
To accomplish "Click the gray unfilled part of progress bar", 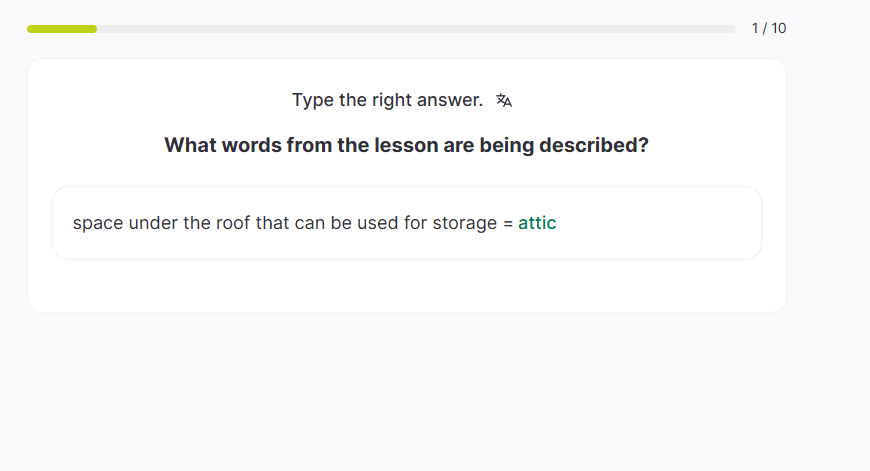I will (415, 29).
